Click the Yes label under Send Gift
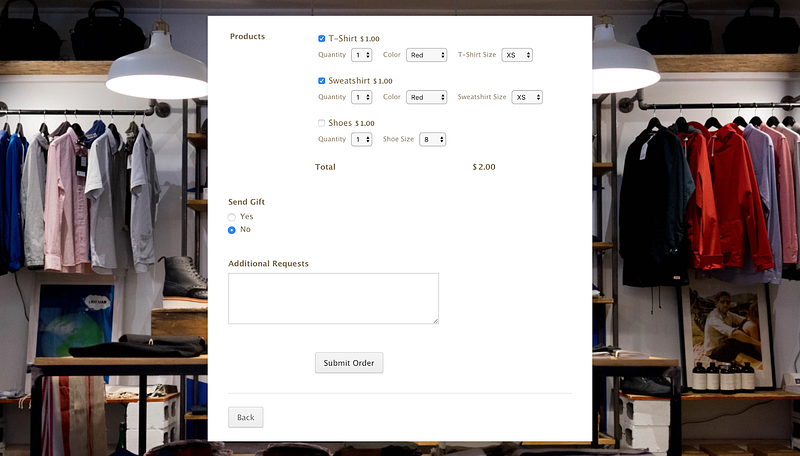Image resolution: width=800 pixels, height=456 pixels. coord(246,217)
